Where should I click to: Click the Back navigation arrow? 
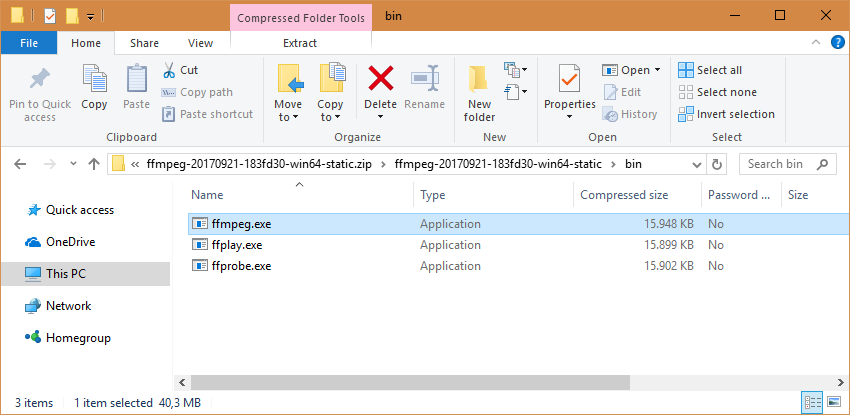click(x=20, y=164)
